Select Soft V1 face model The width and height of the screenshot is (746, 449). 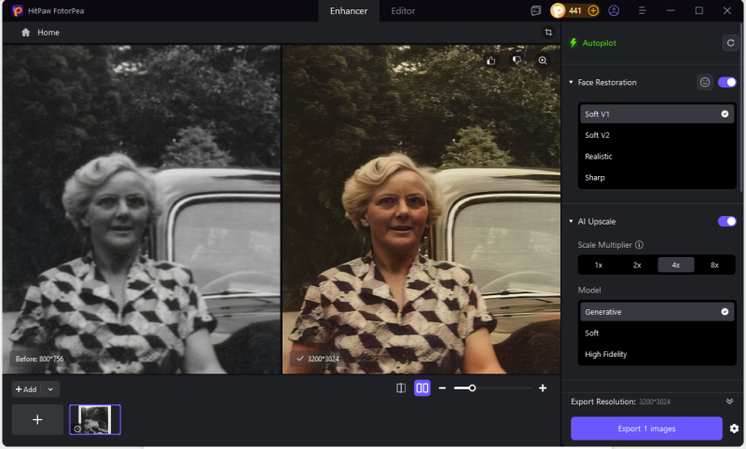coord(657,114)
